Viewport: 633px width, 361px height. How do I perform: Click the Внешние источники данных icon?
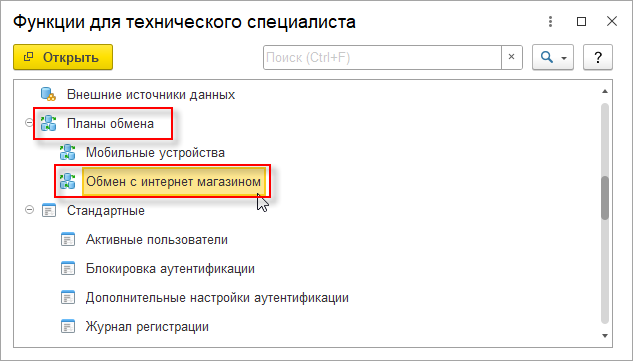pyautogui.click(x=48, y=94)
